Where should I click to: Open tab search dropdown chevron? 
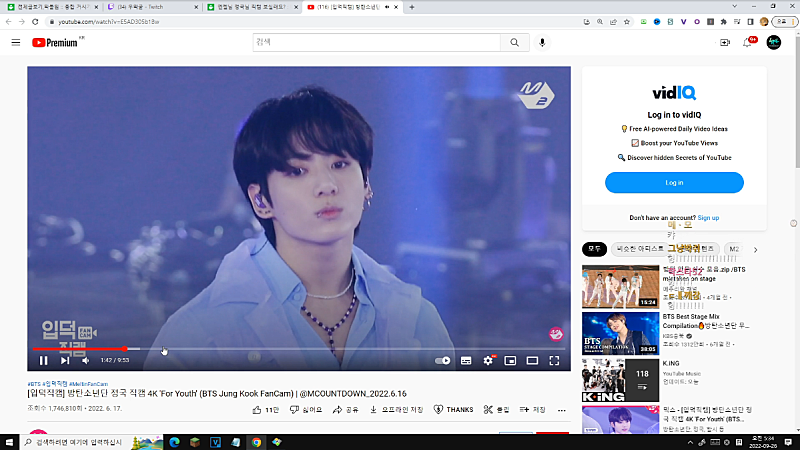point(734,7)
